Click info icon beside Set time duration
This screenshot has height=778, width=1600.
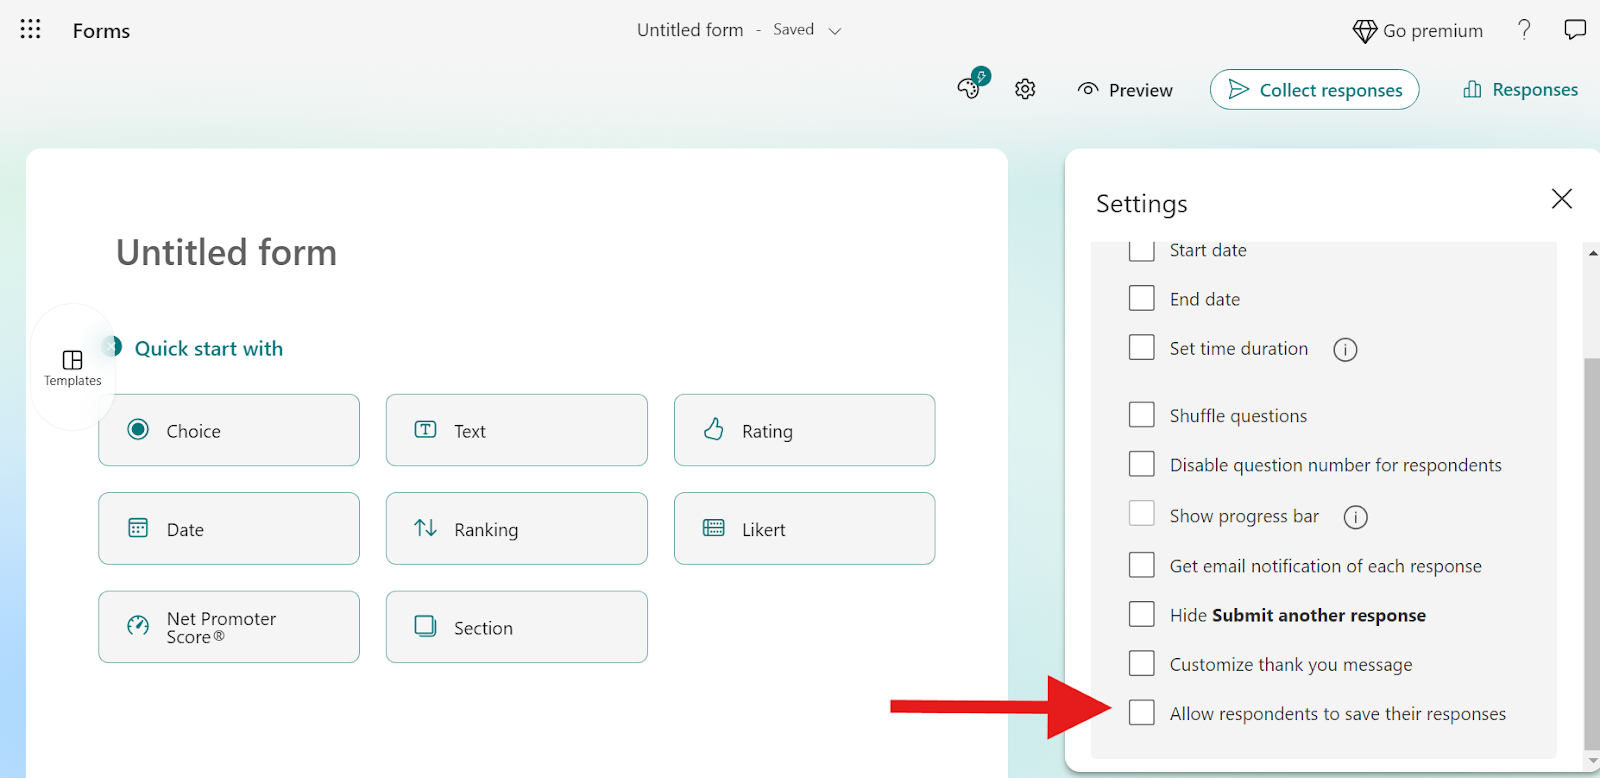coord(1345,349)
